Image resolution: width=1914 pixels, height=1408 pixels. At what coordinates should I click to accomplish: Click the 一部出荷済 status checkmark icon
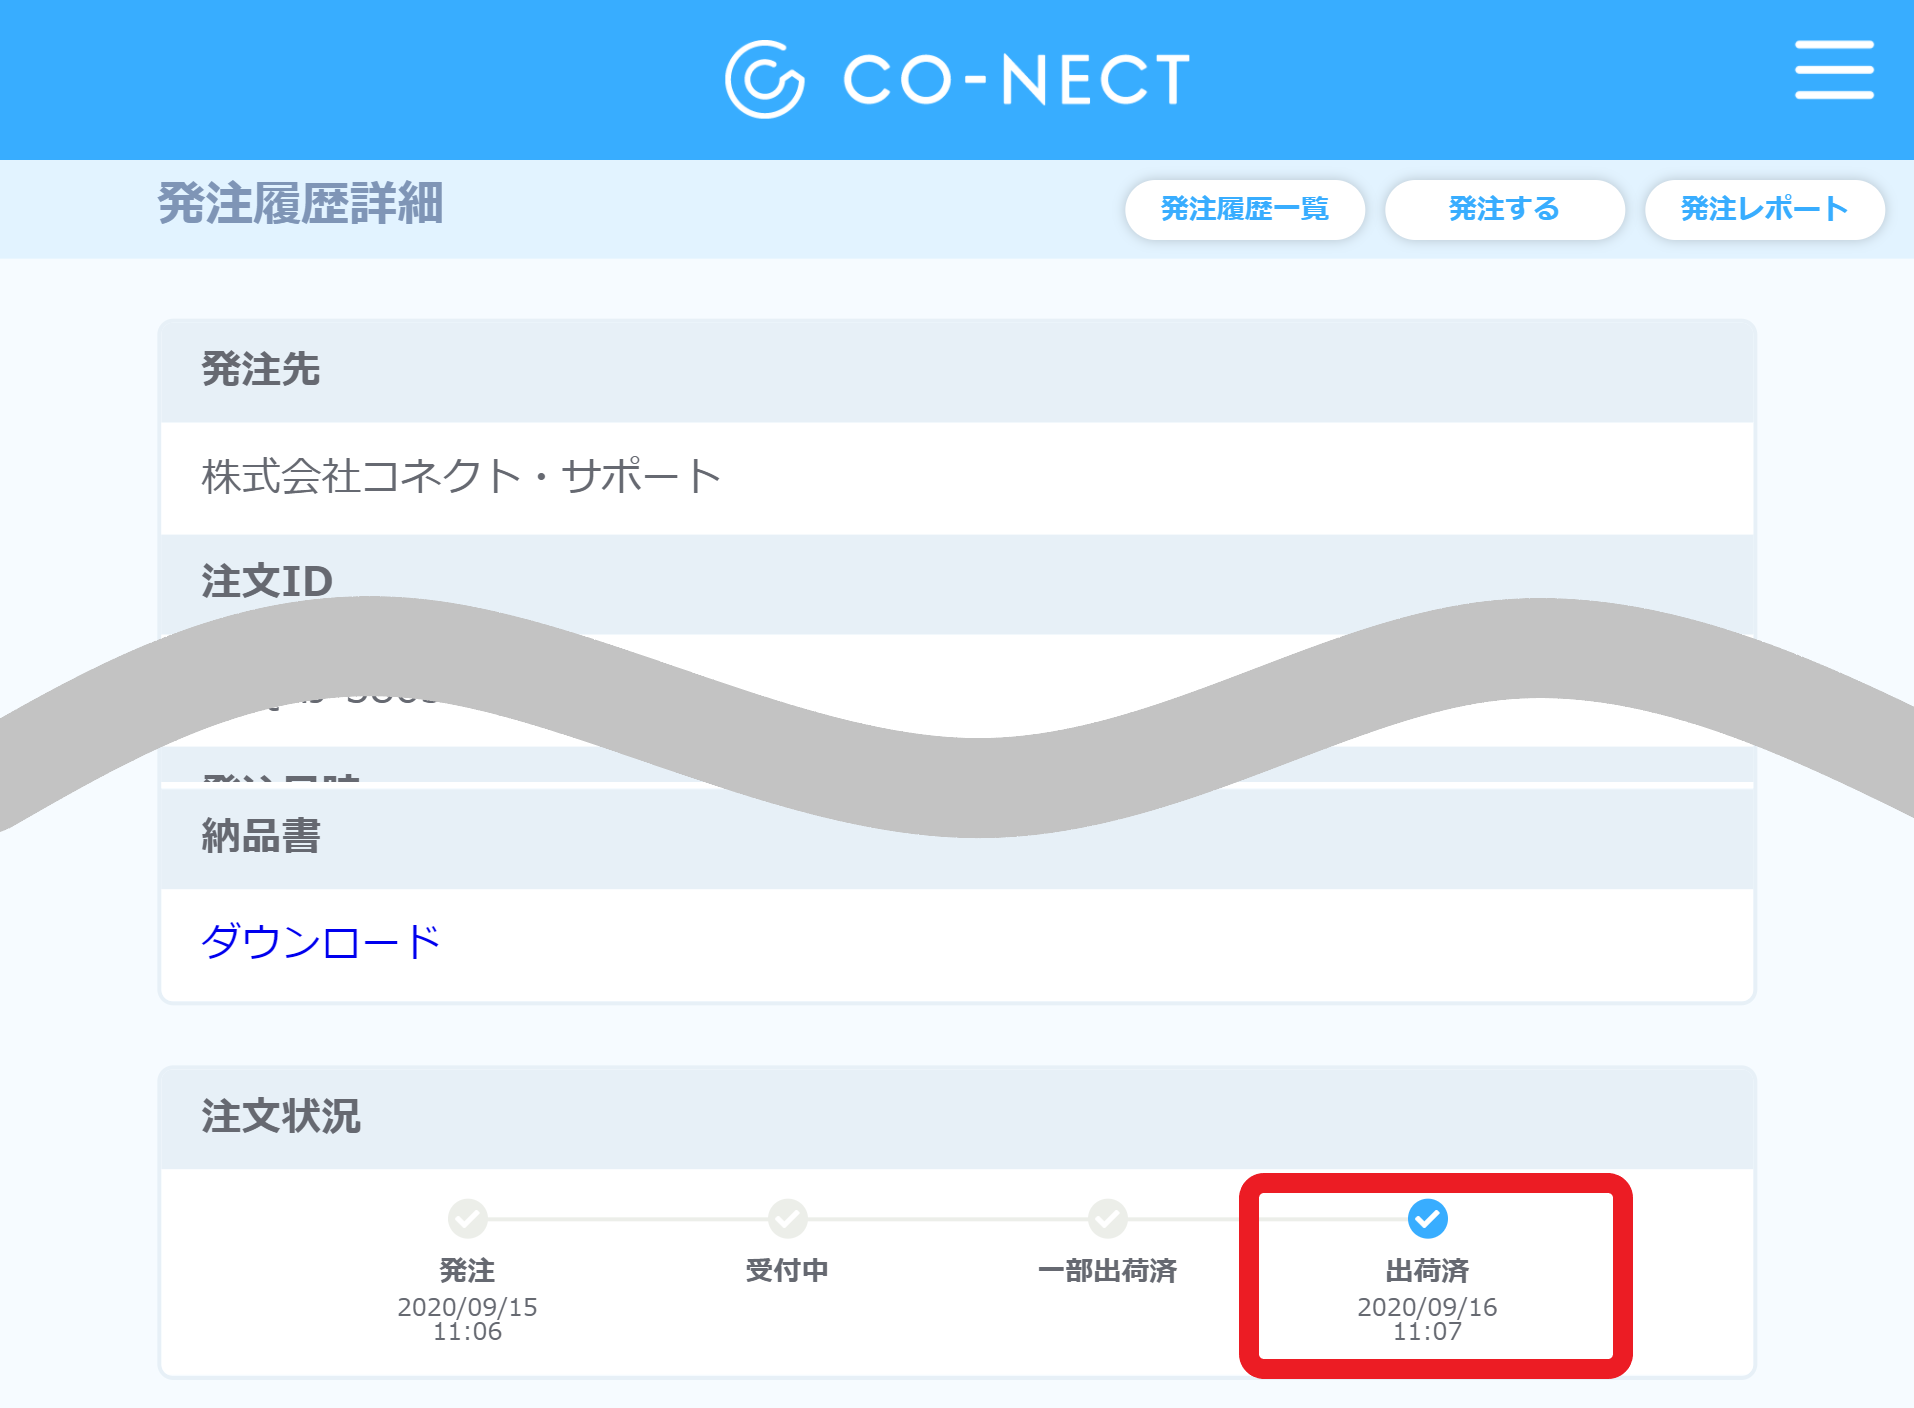1108,1219
